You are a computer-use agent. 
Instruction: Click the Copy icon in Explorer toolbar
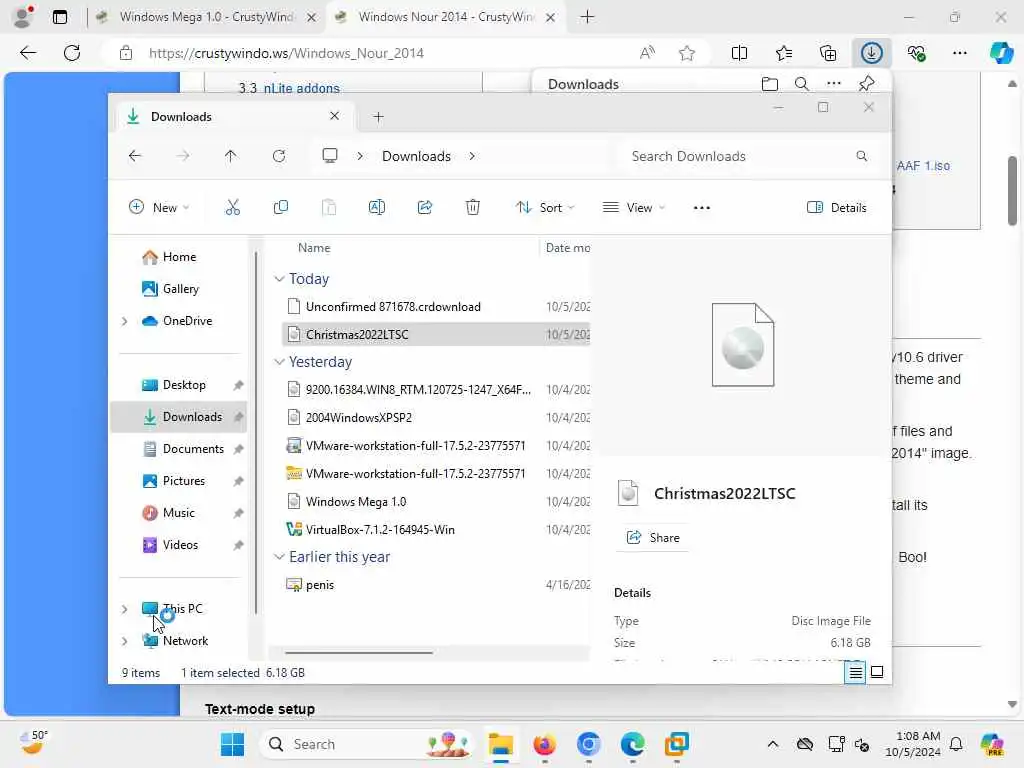point(281,208)
